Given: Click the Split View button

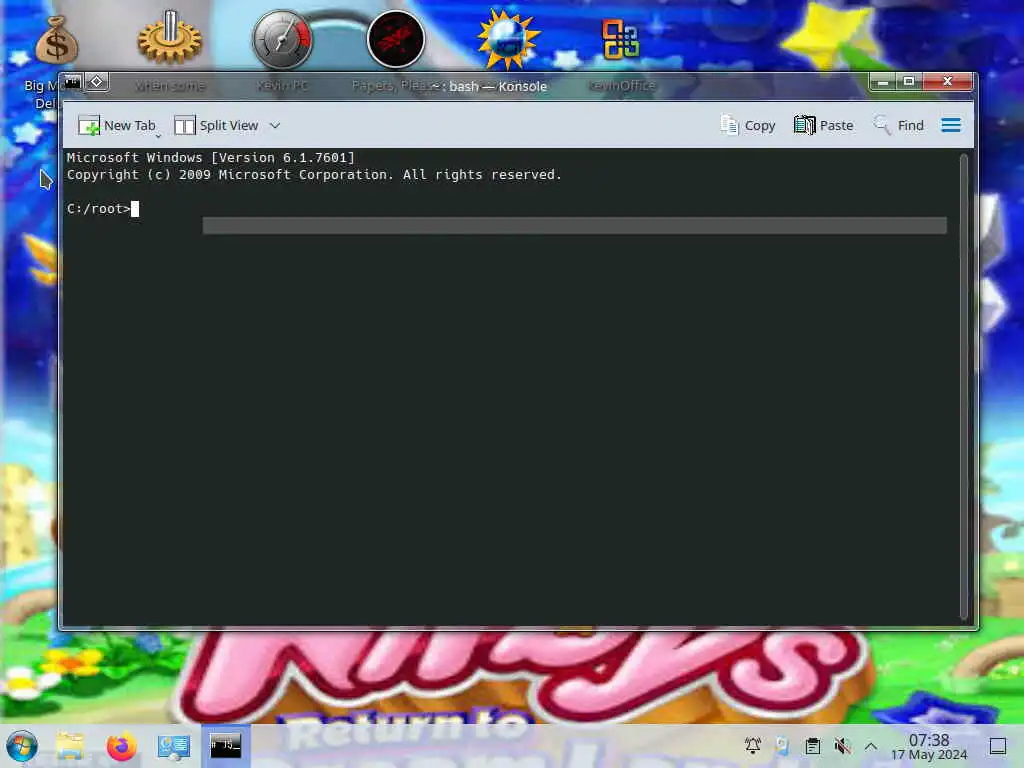Looking at the screenshot, I should (x=217, y=125).
